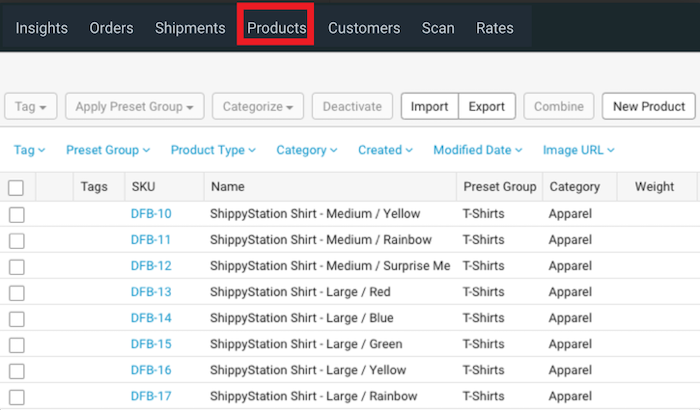Open SKU link DFB-17
The width and height of the screenshot is (700, 410).
point(151,396)
